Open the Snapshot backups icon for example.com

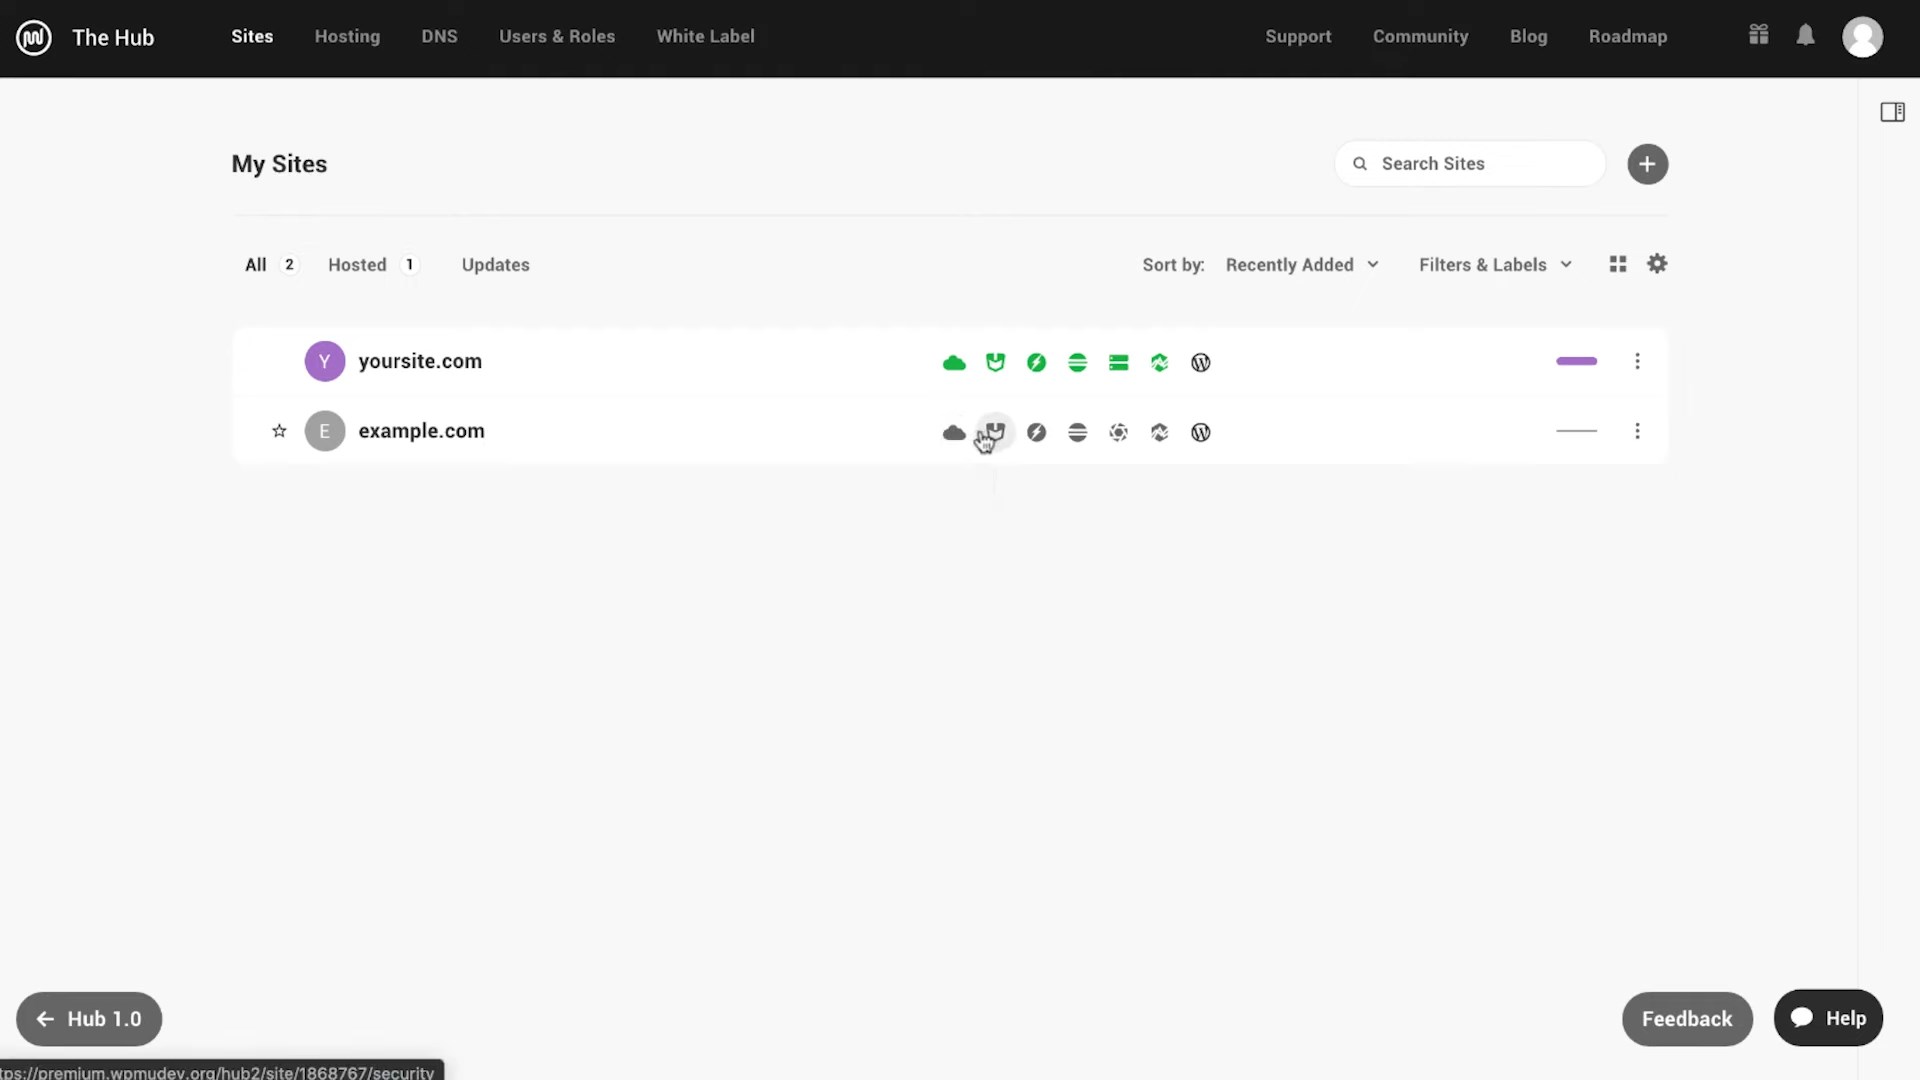tap(1118, 432)
